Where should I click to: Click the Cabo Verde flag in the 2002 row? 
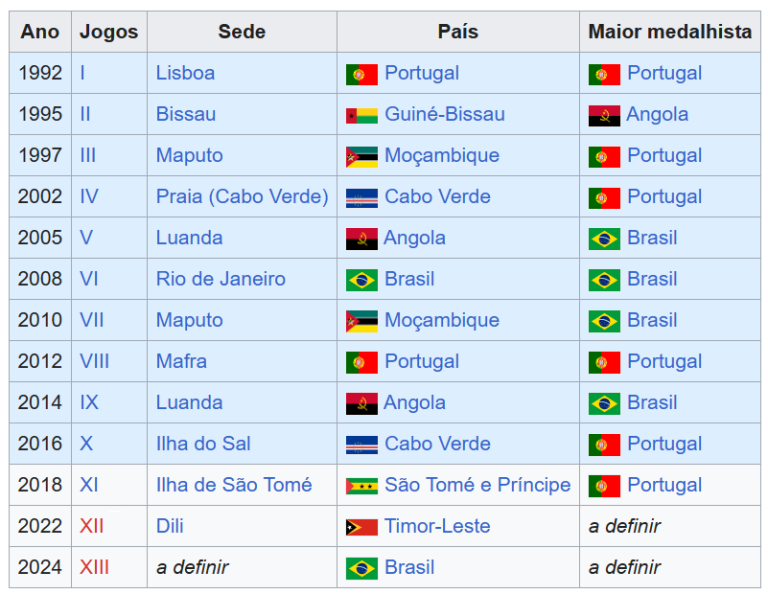click(361, 198)
